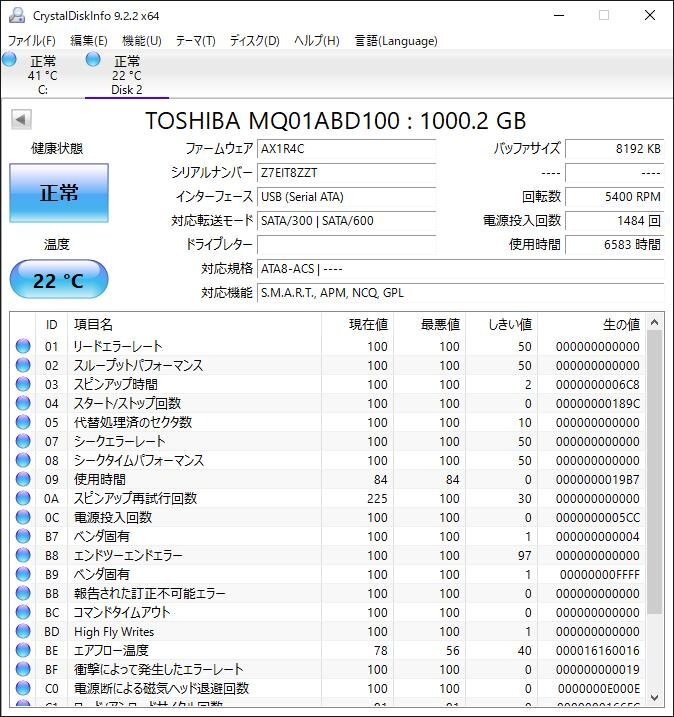
Task: Click the 対応機能 field S.M.A.R.T., APM, NCQ, GPL
Action: click(x=460, y=292)
